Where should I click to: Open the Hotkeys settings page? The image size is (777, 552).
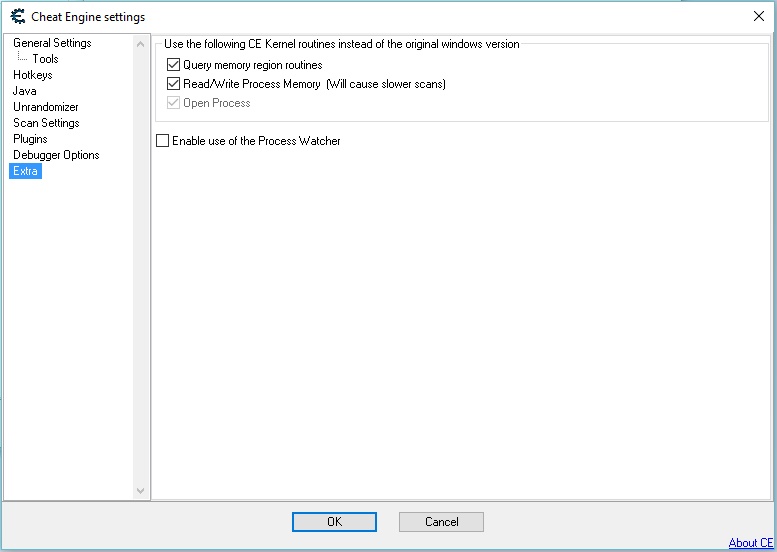click(33, 75)
